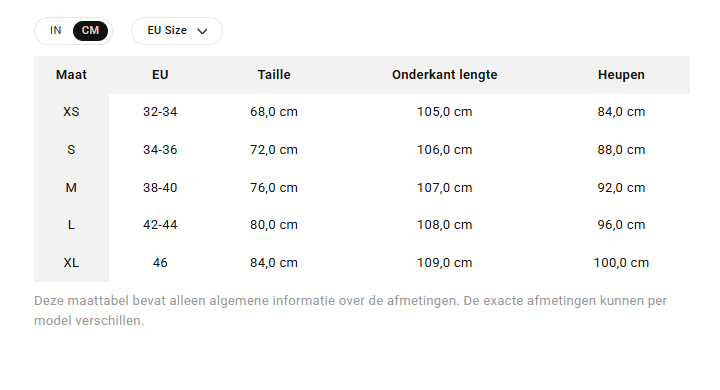Click the Heupen column header
This screenshot has width=720, height=390.
click(x=621, y=75)
